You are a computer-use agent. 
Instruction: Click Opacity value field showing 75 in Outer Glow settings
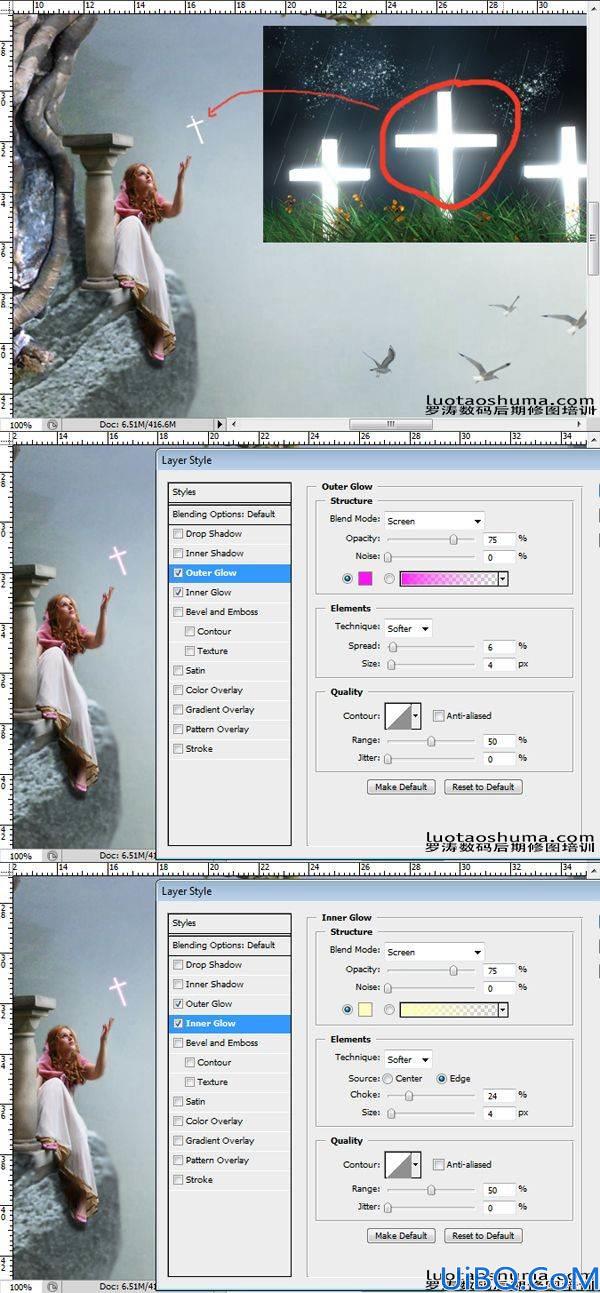pyautogui.click(x=500, y=539)
